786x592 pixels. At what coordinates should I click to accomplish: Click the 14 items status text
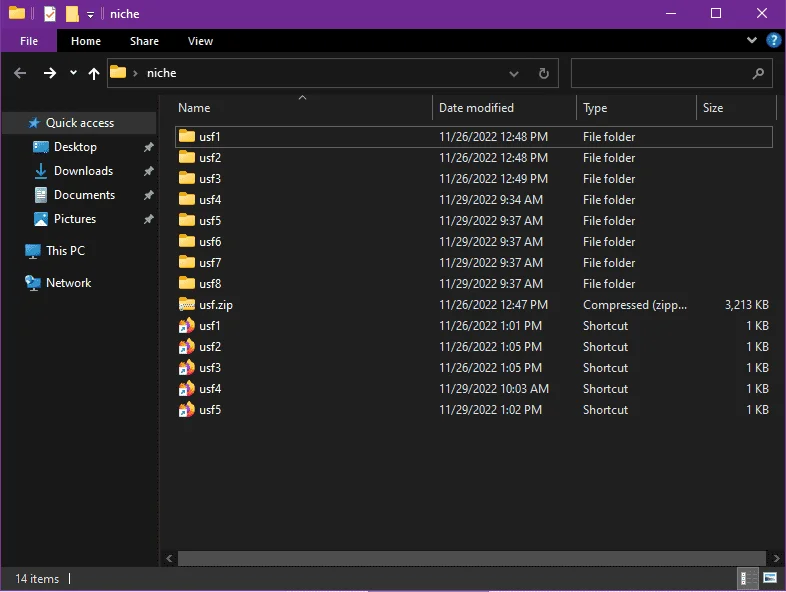tap(37, 579)
